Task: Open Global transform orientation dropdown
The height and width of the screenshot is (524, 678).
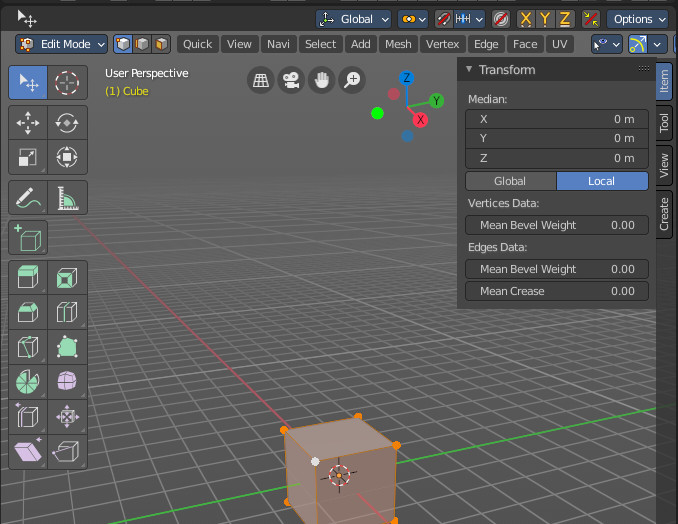Action: click(x=354, y=19)
